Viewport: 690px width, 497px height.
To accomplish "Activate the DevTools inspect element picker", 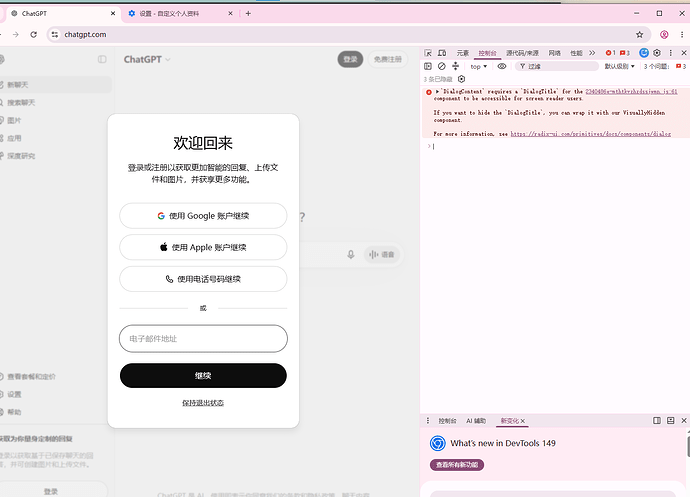I will point(428,53).
